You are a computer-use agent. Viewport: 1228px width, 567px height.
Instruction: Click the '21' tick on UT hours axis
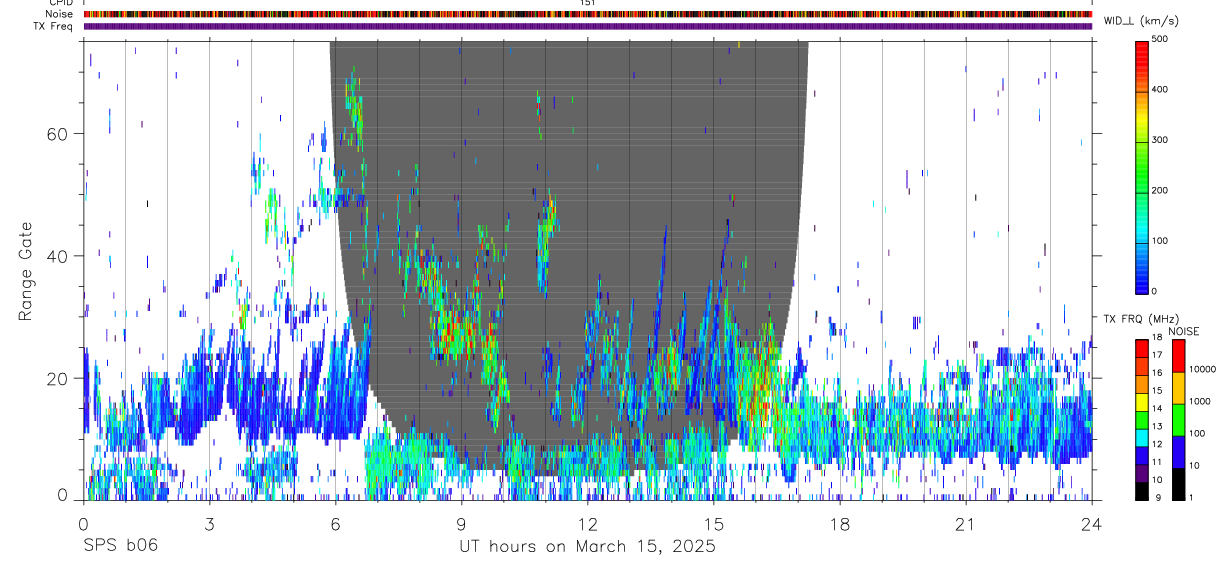[966, 523]
